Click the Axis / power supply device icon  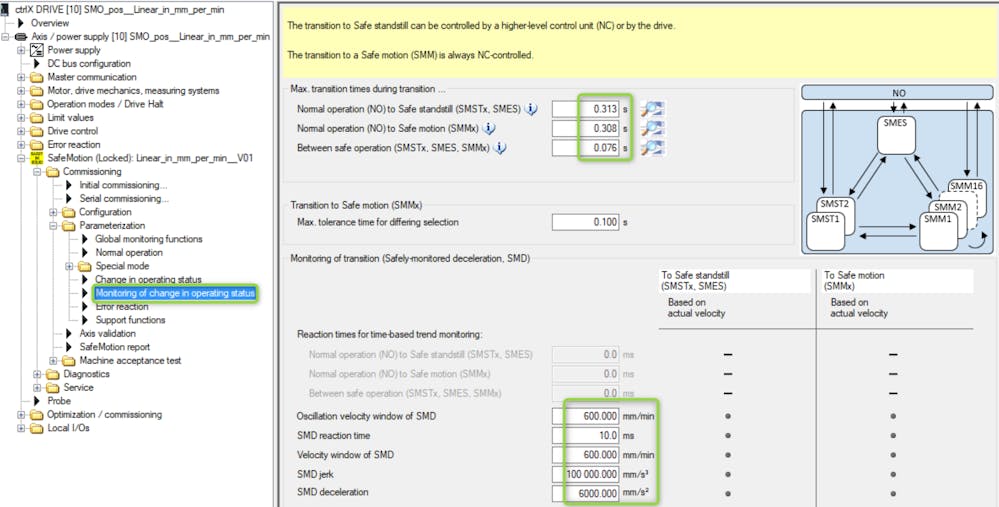click(x=20, y=37)
